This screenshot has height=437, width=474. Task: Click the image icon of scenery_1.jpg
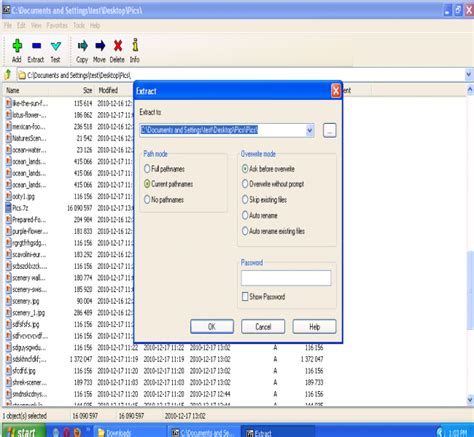8,313
